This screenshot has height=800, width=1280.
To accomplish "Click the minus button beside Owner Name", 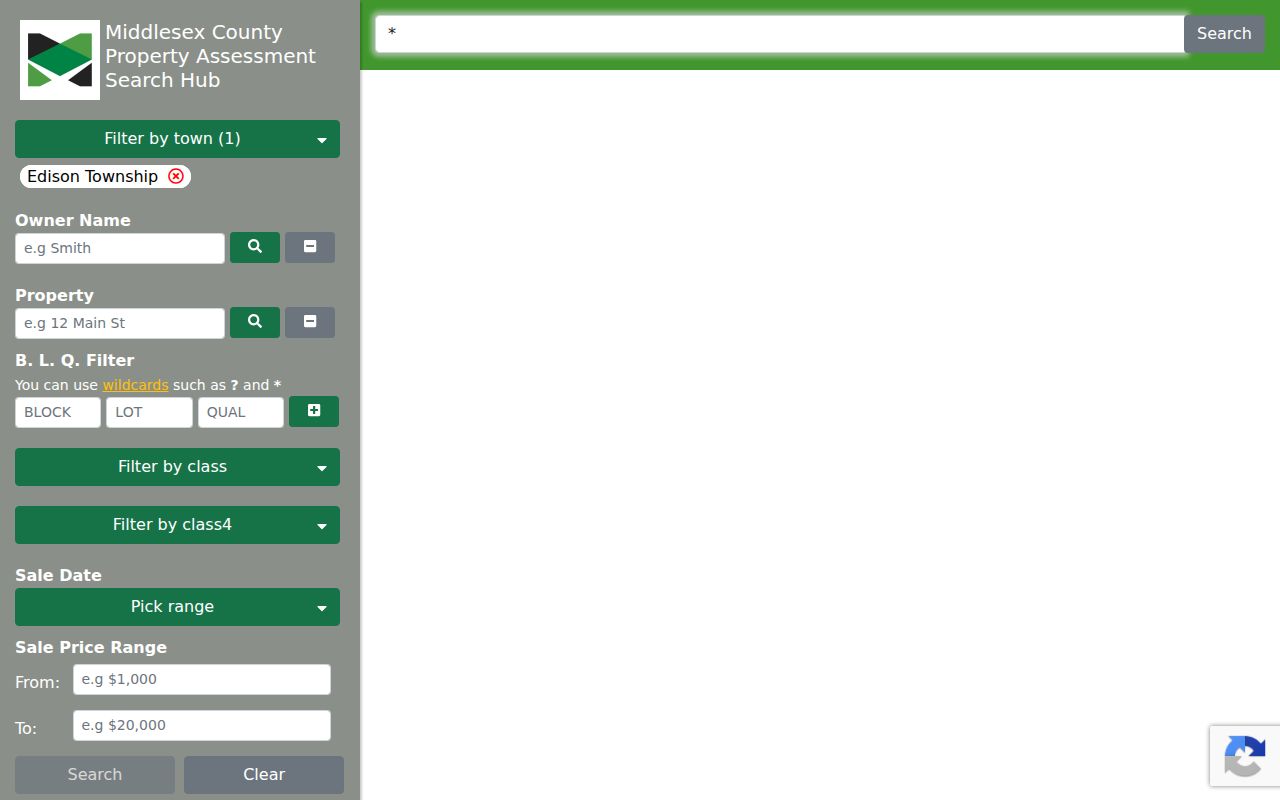I will (x=310, y=247).
